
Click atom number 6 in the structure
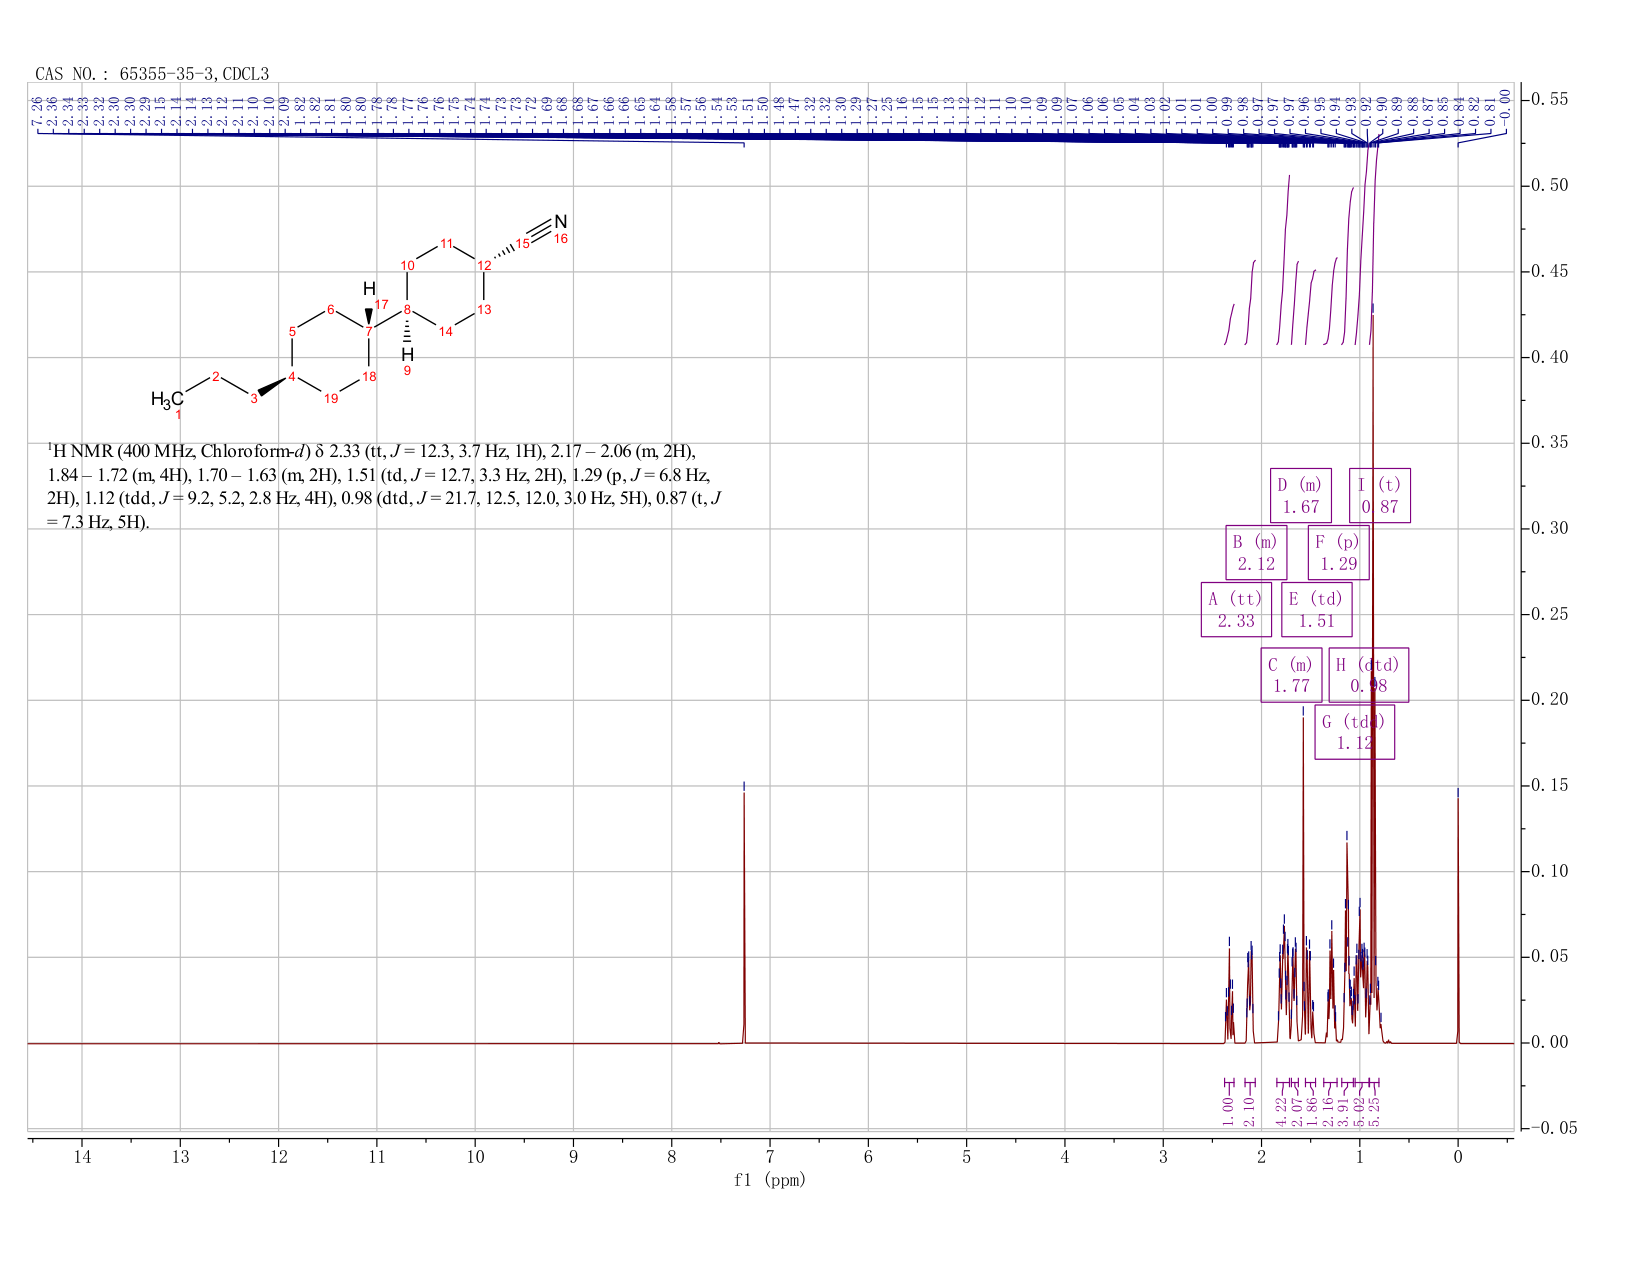tap(331, 310)
